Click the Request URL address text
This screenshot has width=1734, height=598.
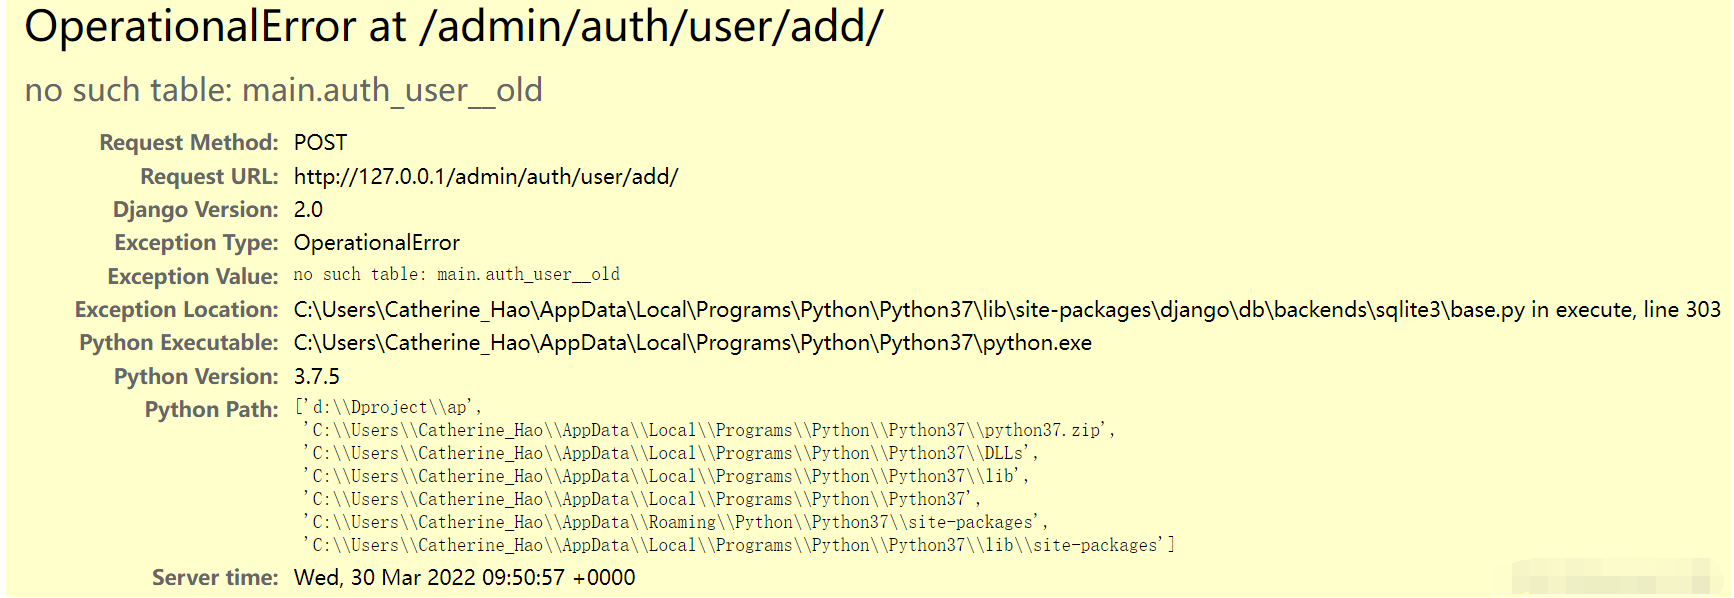click(x=486, y=177)
